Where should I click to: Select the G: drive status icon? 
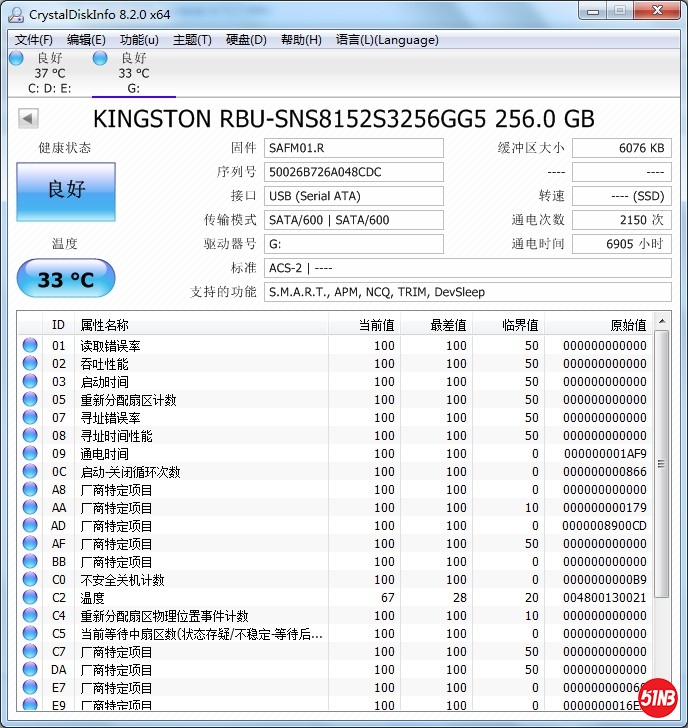click(100, 59)
